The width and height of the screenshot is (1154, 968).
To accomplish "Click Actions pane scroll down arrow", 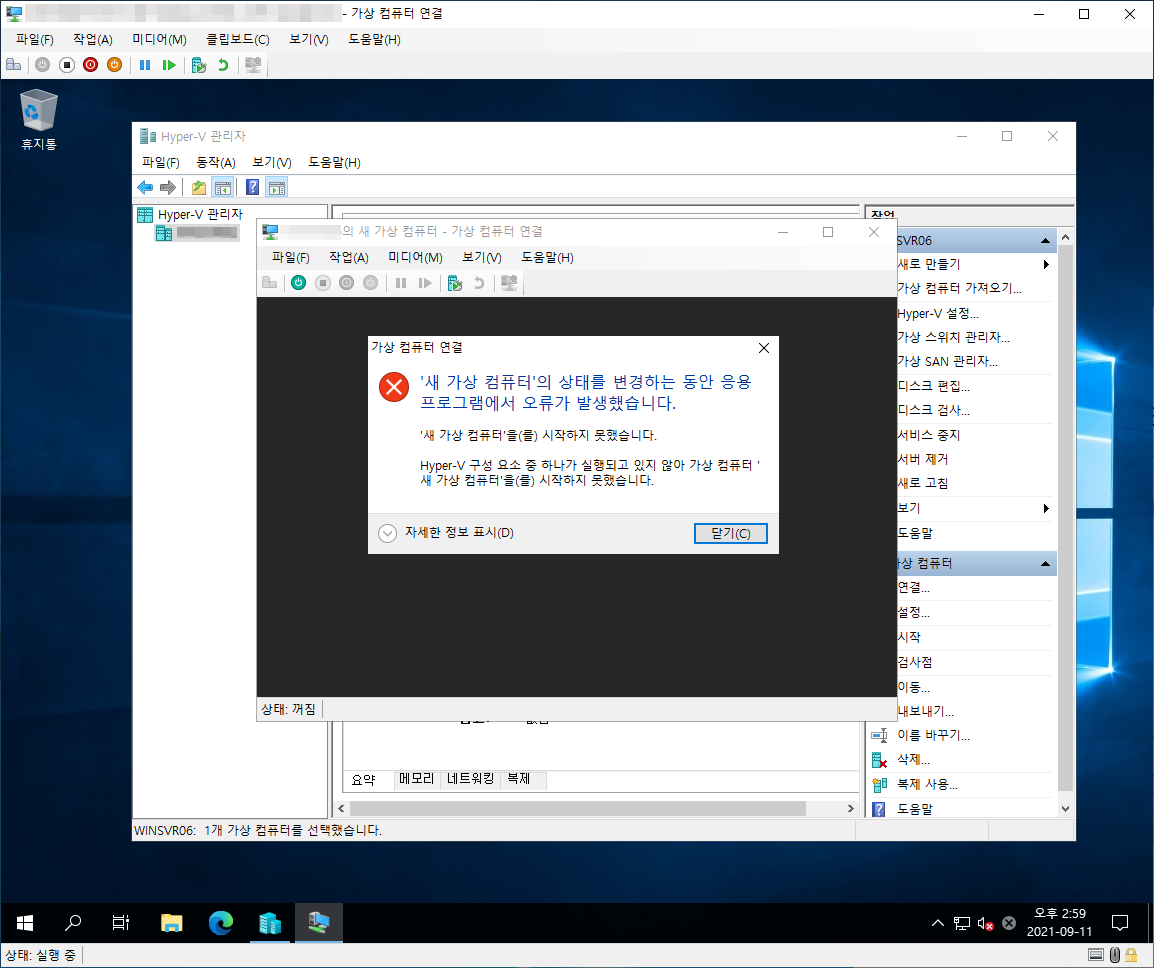I will point(1065,809).
